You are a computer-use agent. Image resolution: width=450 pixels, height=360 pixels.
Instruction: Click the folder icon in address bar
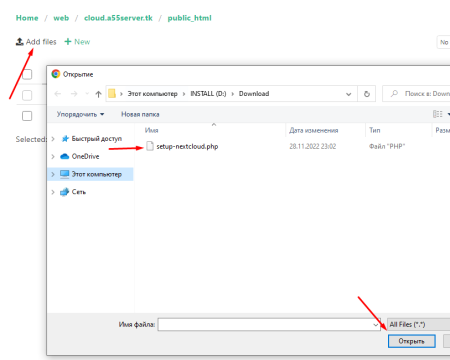coord(112,94)
